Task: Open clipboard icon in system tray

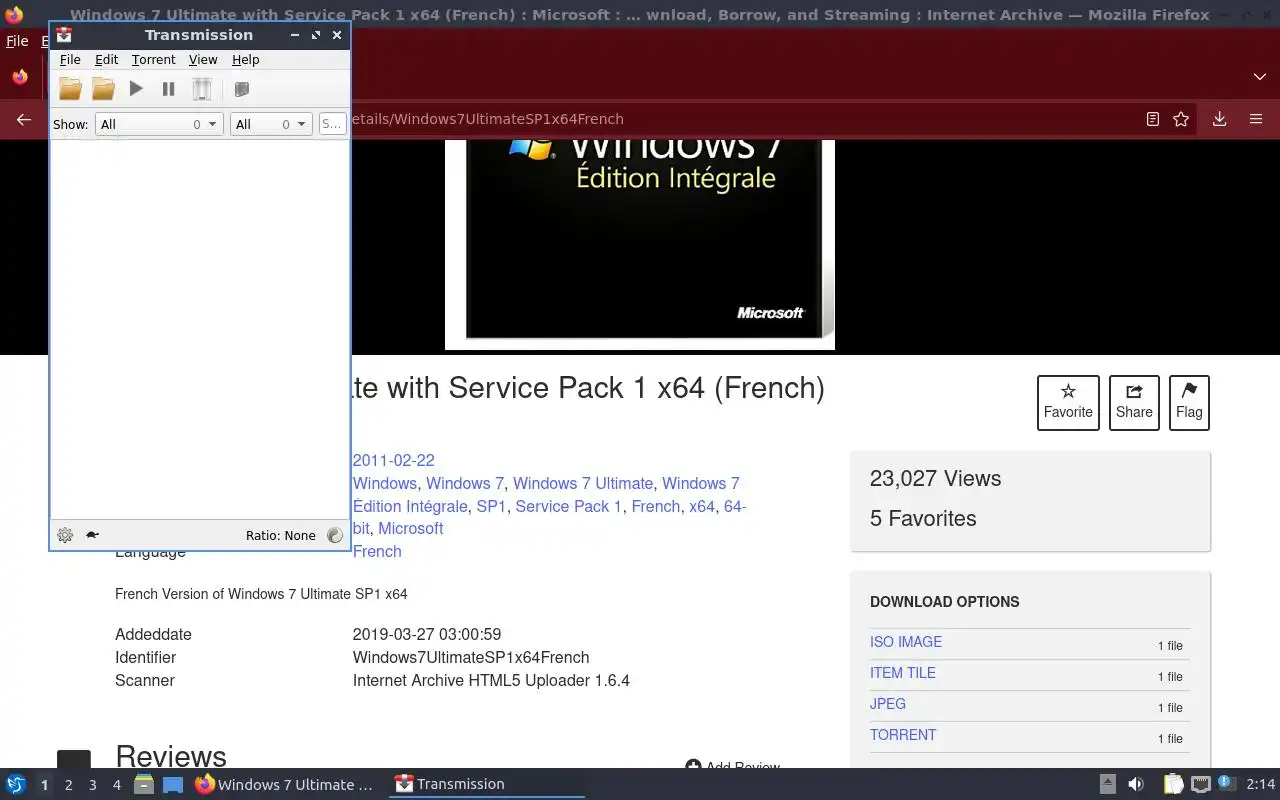Action: 1173,785
